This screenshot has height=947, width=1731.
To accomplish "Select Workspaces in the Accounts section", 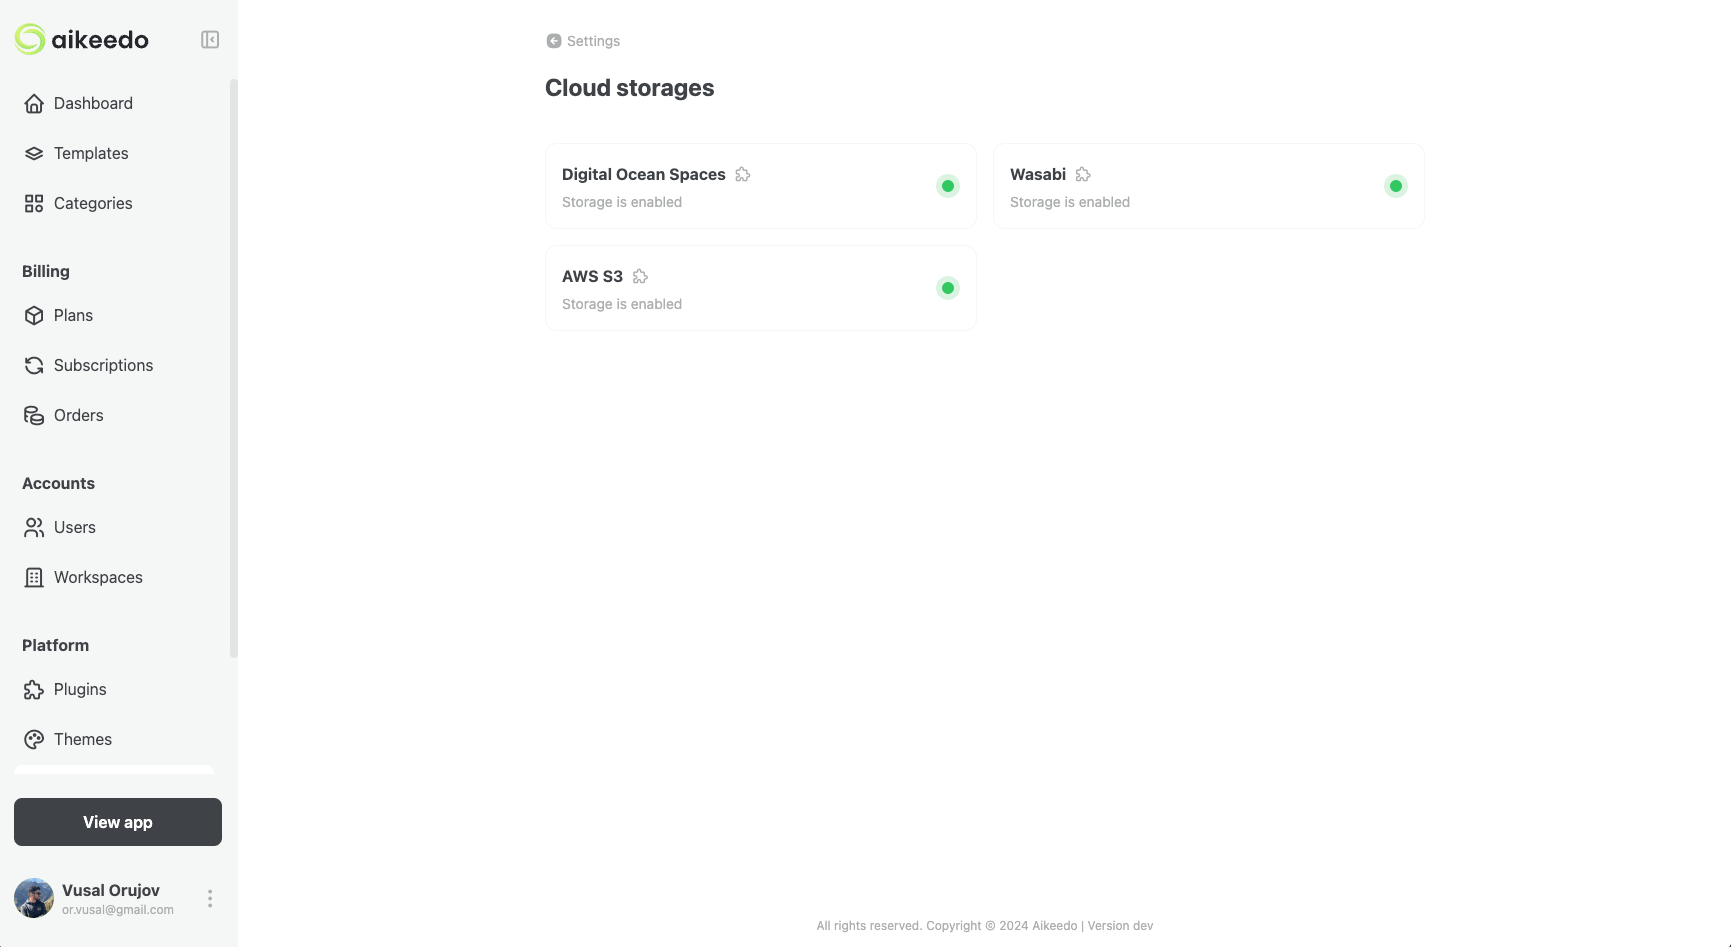I will [34, 577].
